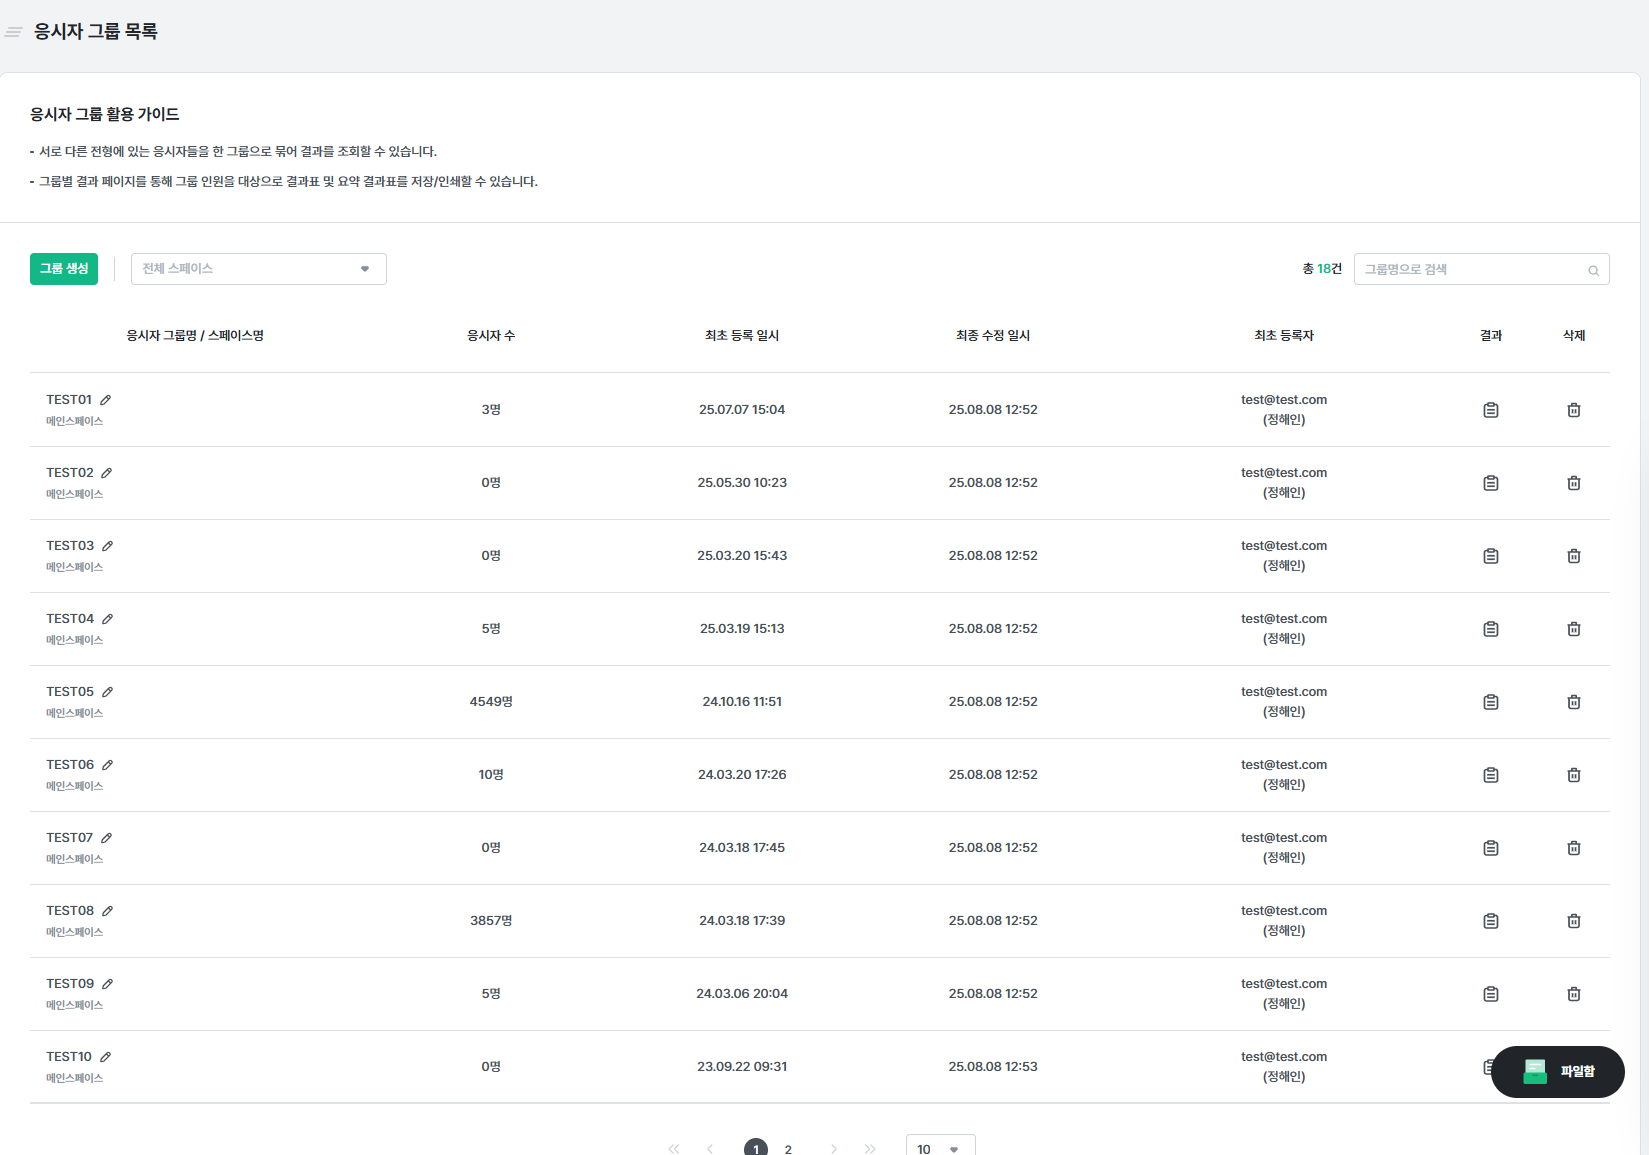
Task: Click the edit pencil next to TEST01
Action: click(105, 400)
